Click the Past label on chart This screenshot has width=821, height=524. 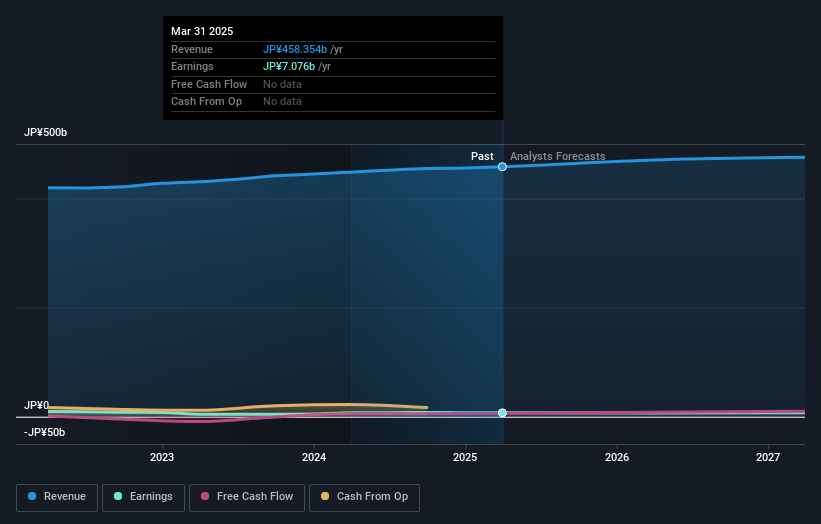point(482,156)
